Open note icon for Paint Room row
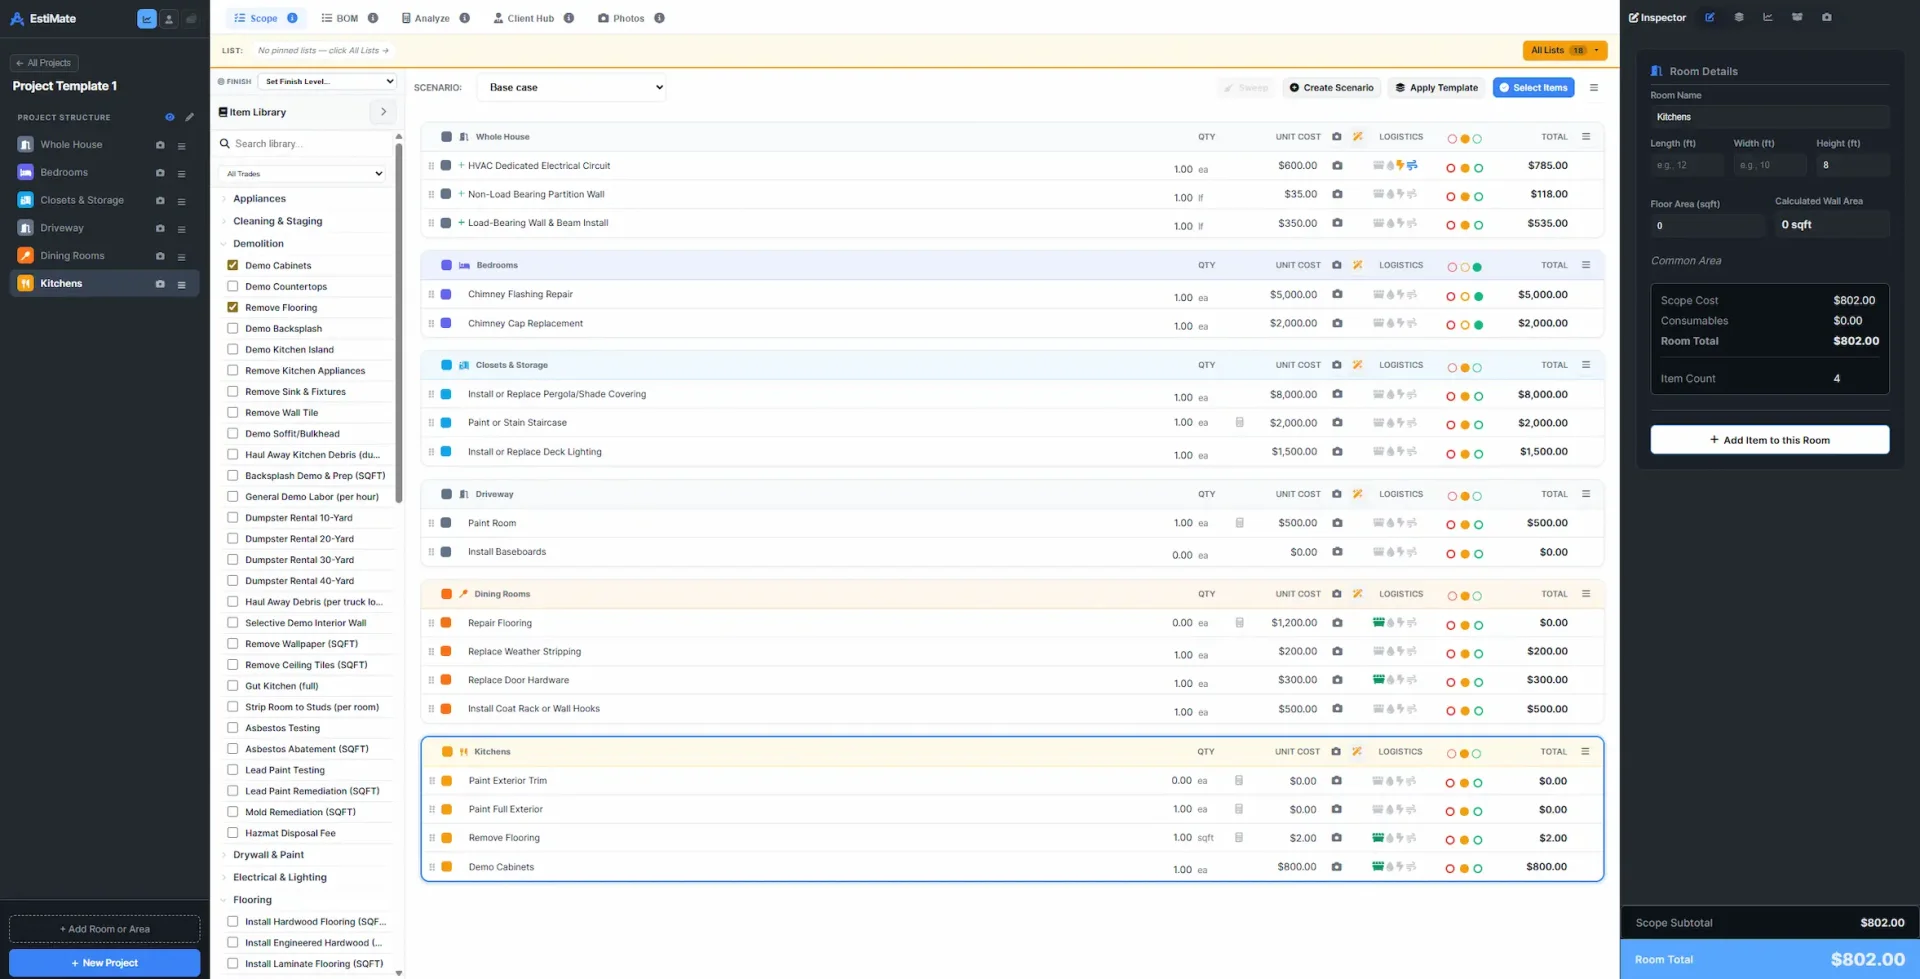The image size is (1920, 979). (1240, 523)
